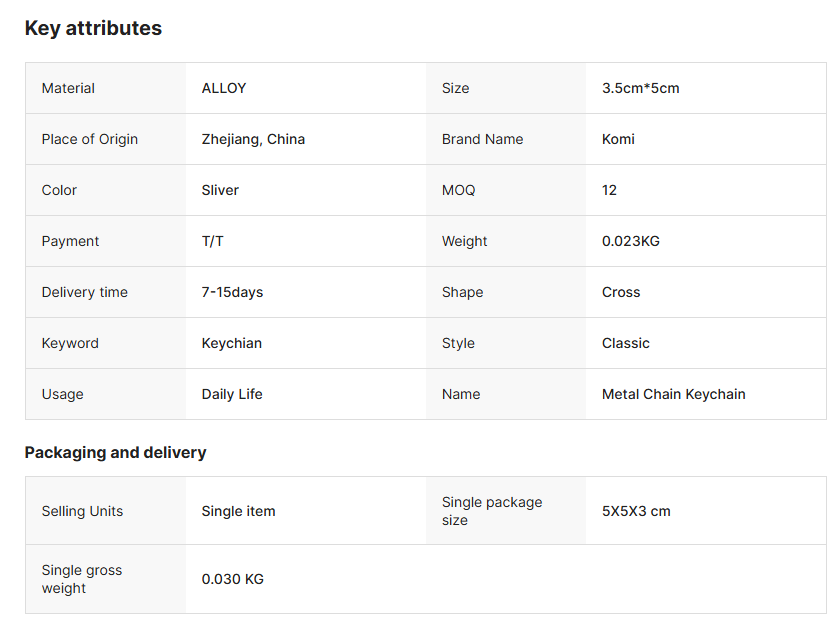
Task: Click the Key attributes heading
Action: (93, 28)
